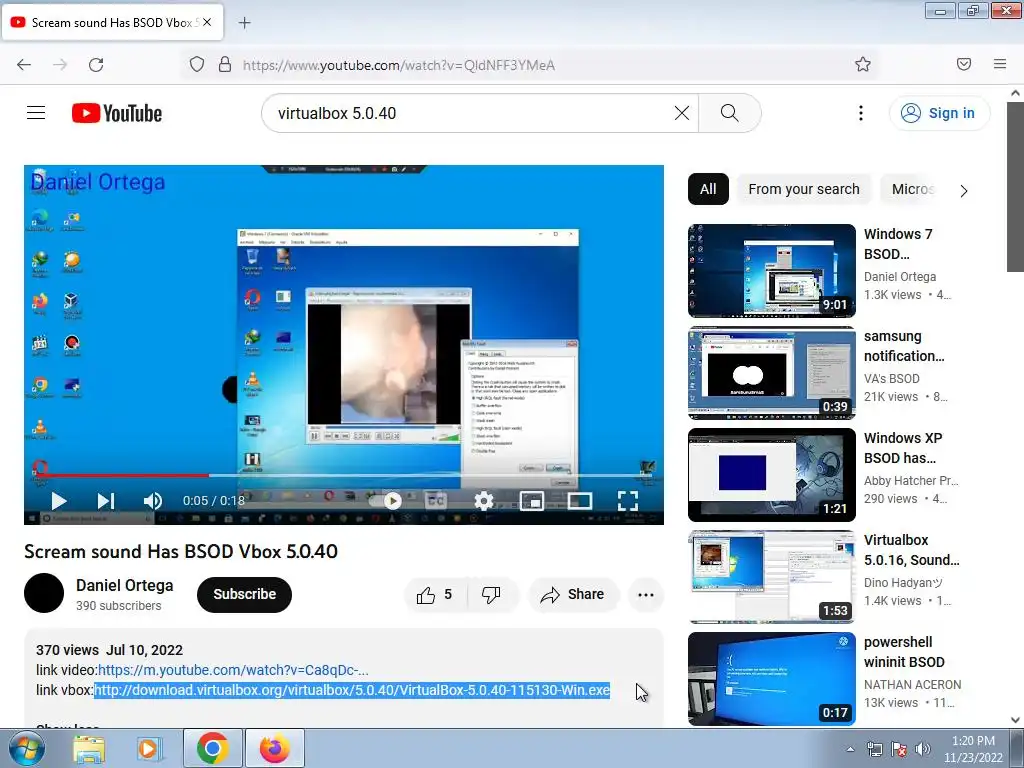Open the video player settings gear

483,501
